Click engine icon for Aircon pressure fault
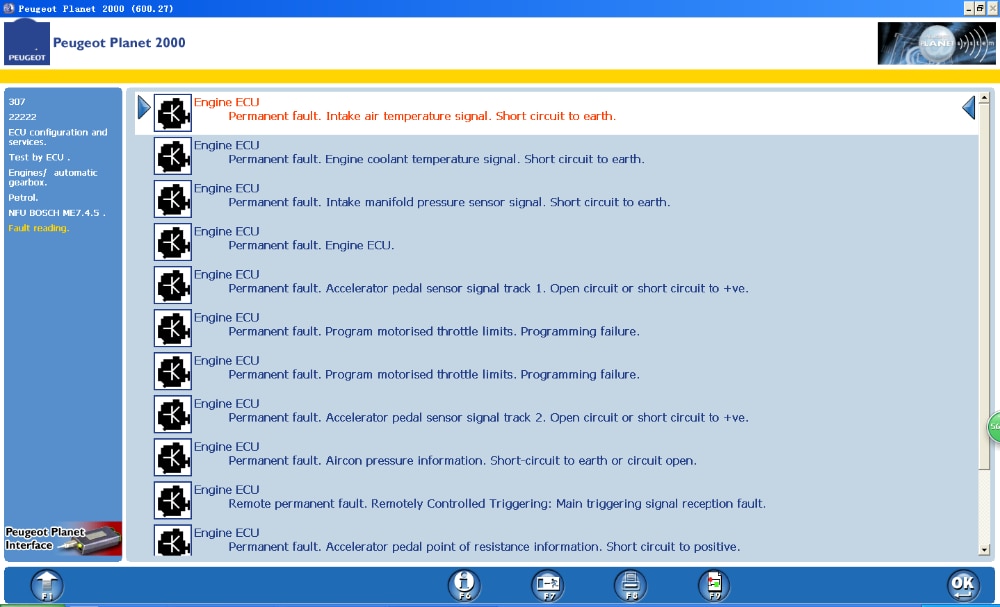This screenshot has width=1000, height=607. click(173, 457)
